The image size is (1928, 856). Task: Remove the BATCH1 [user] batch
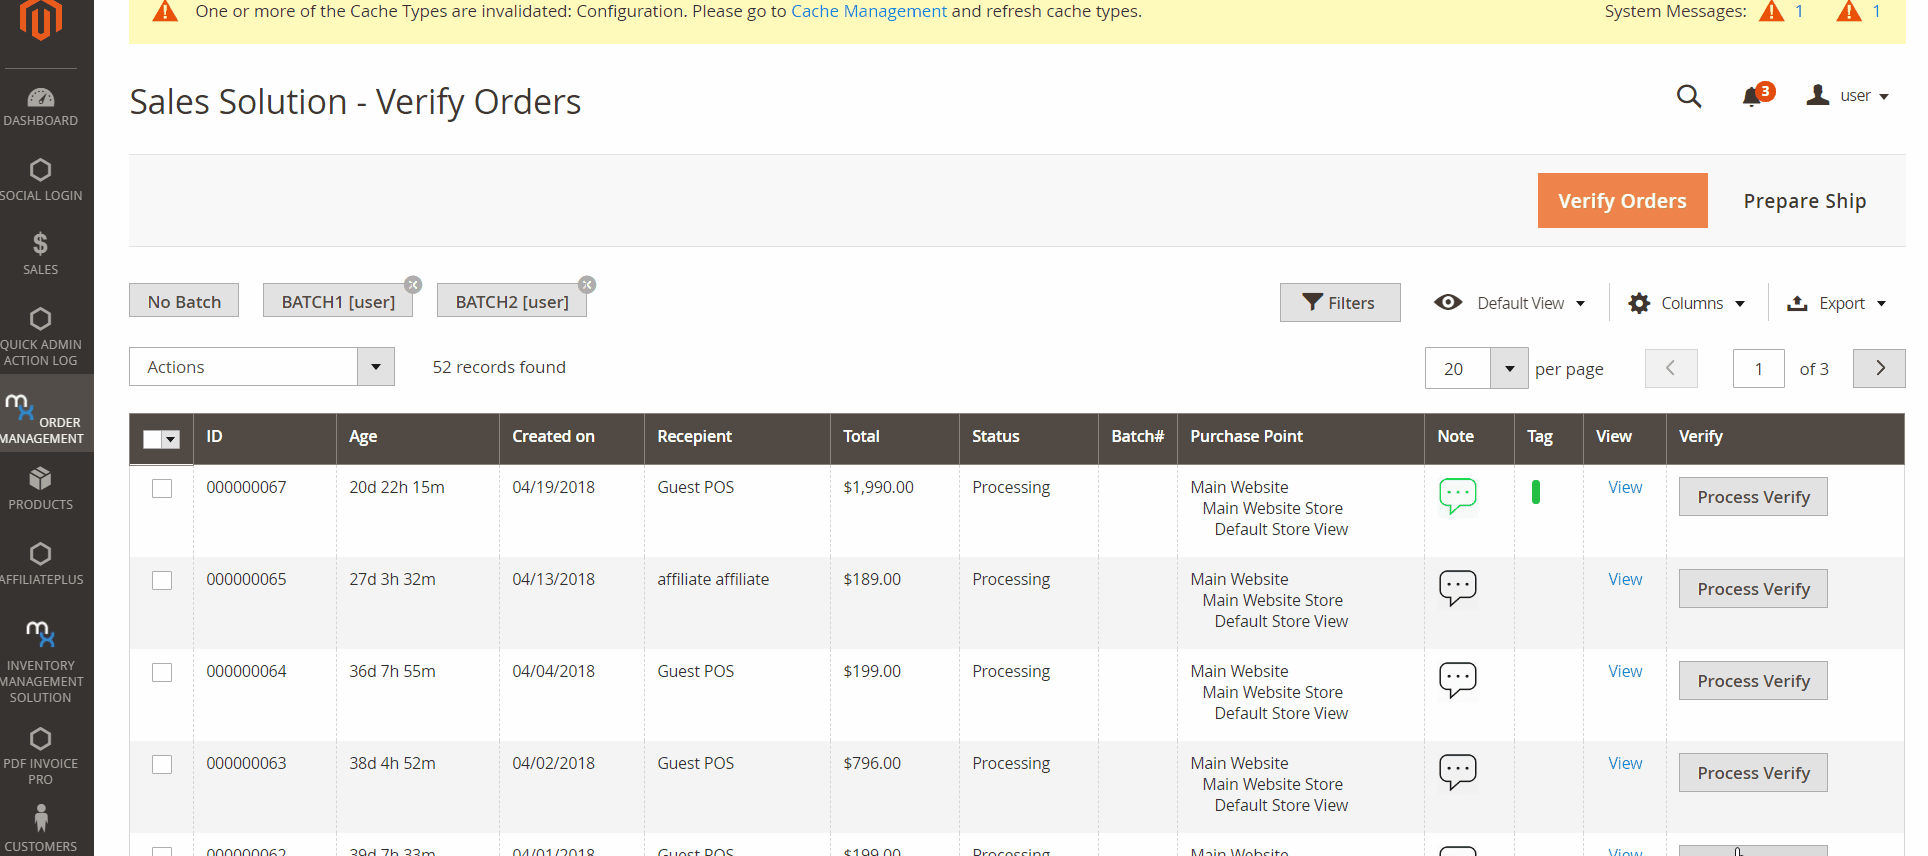pyautogui.click(x=413, y=285)
